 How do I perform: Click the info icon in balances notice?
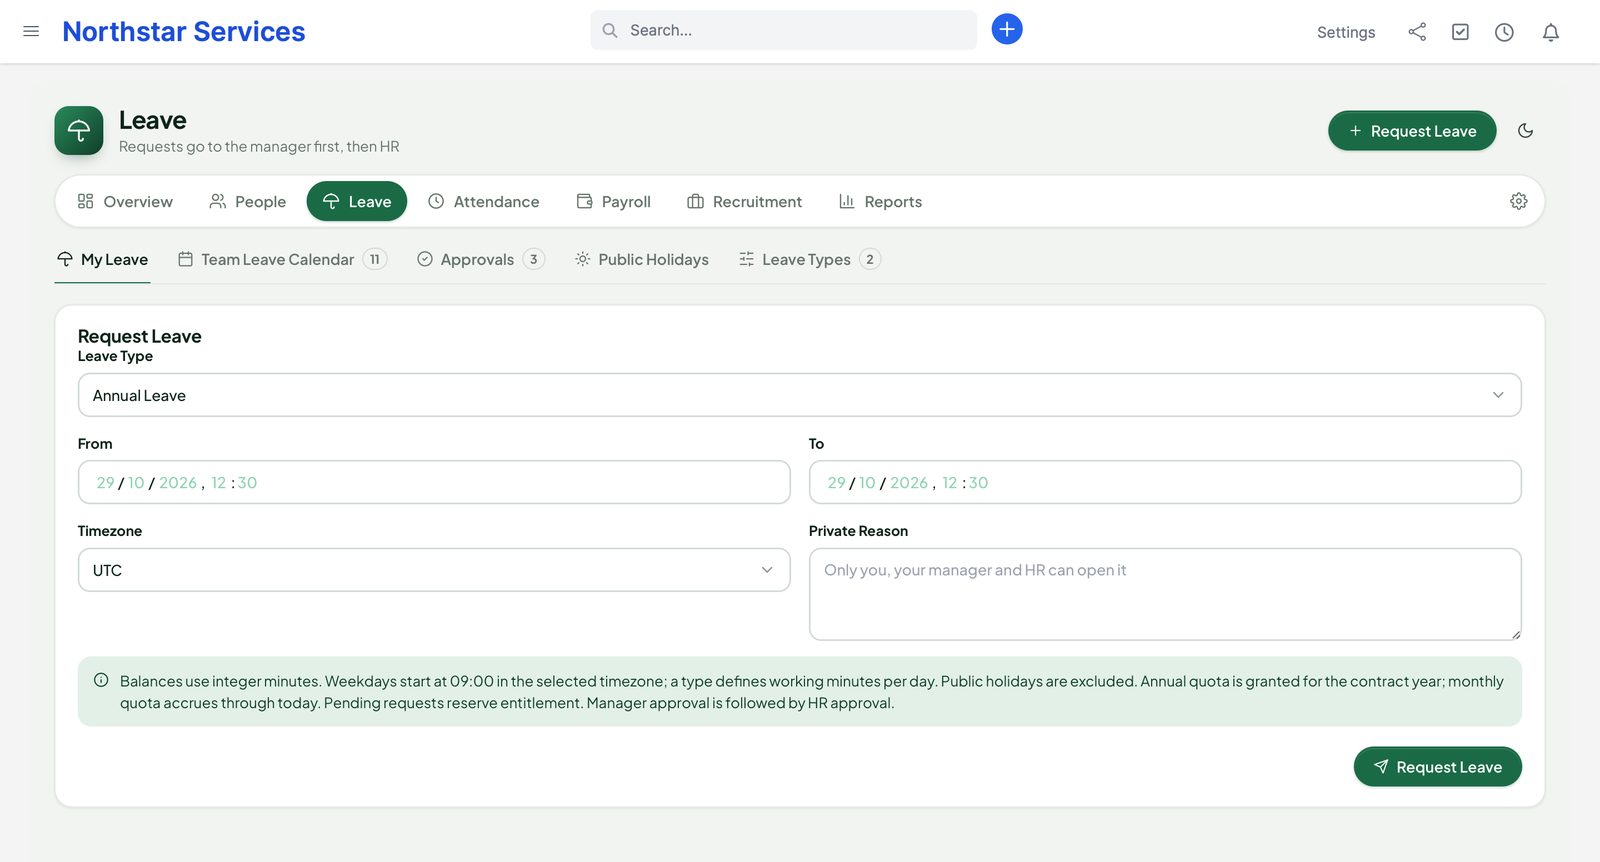101,680
